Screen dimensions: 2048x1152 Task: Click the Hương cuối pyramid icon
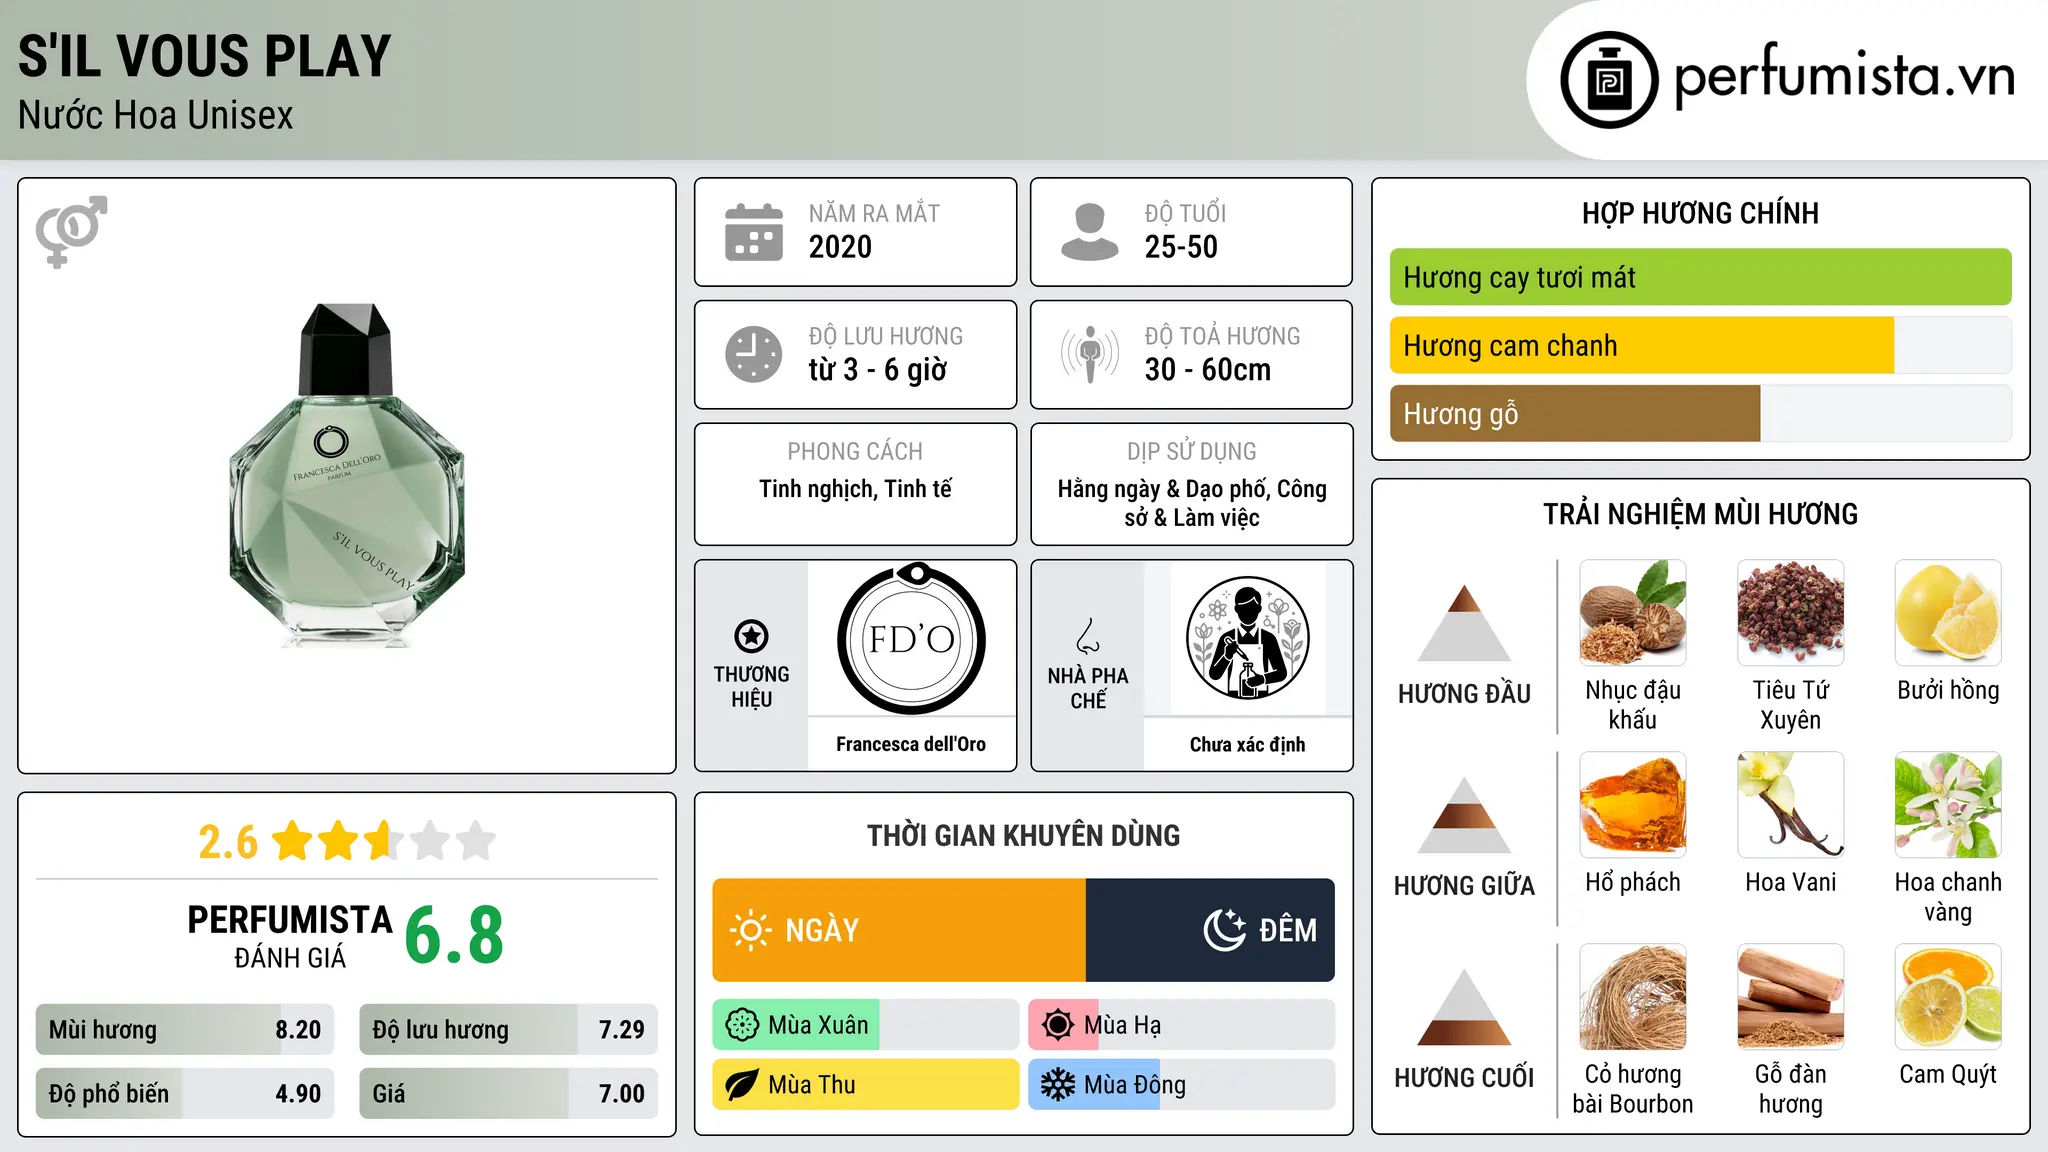pyautogui.click(x=1464, y=1007)
